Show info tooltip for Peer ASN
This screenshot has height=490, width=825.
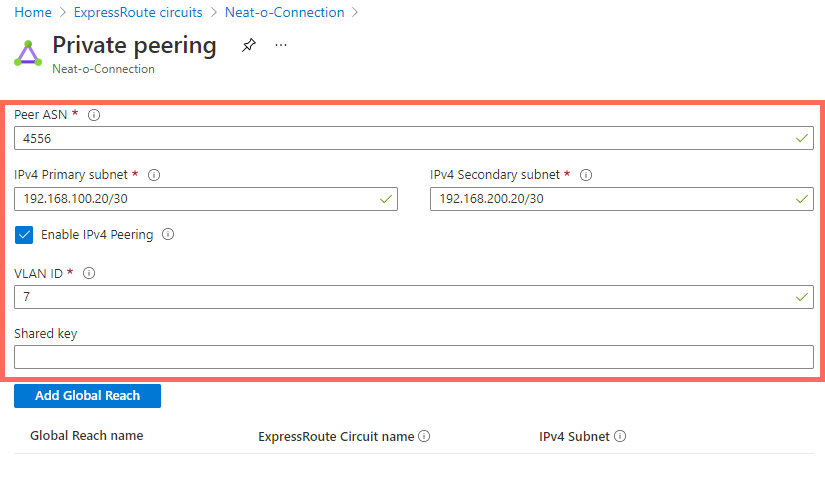(x=94, y=115)
